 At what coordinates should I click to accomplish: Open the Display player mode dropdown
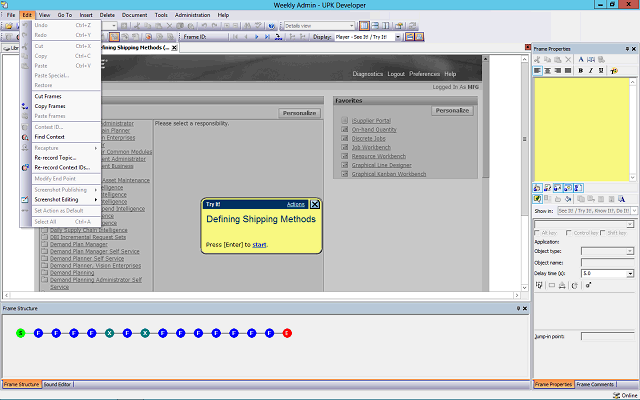[x=398, y=37]
